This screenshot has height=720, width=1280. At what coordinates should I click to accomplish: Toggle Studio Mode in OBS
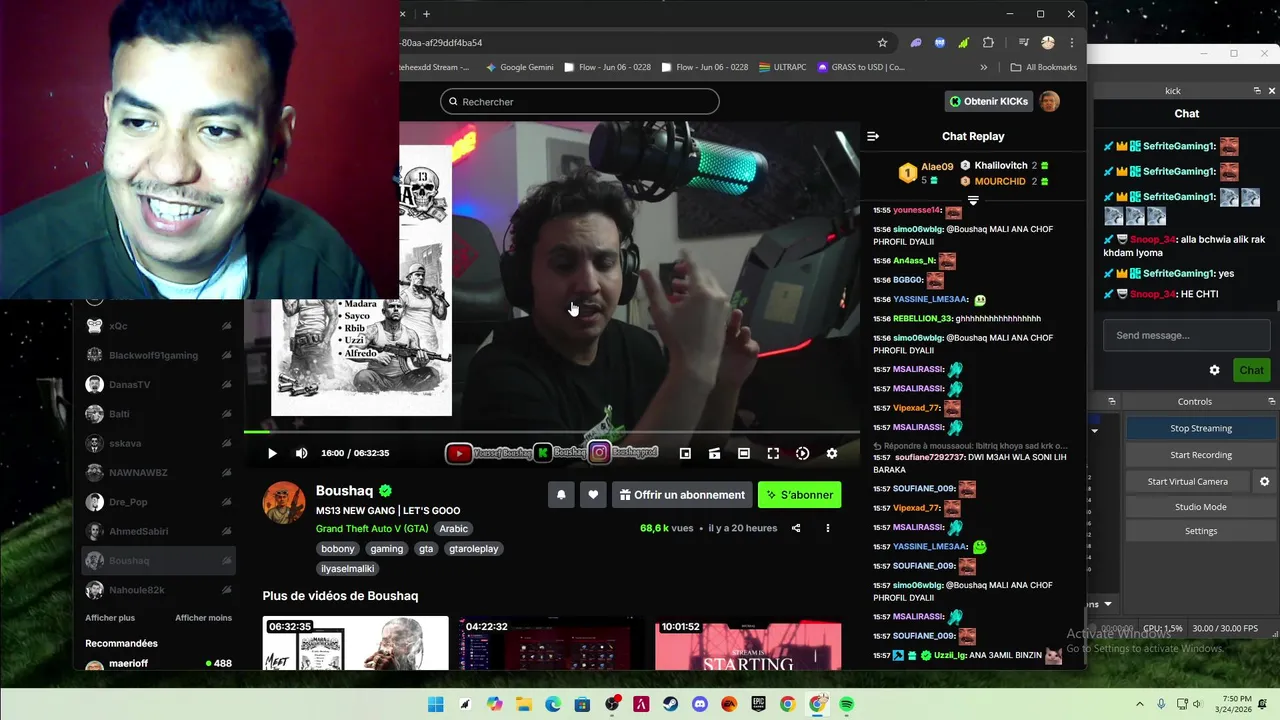[1201, 507]
